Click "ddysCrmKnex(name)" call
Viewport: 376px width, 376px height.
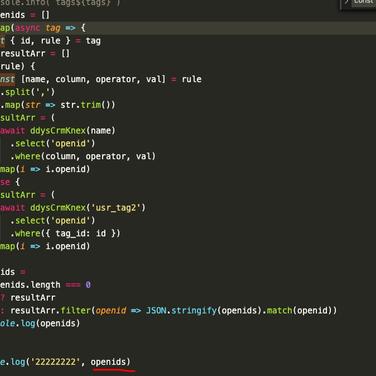point(73,131)
